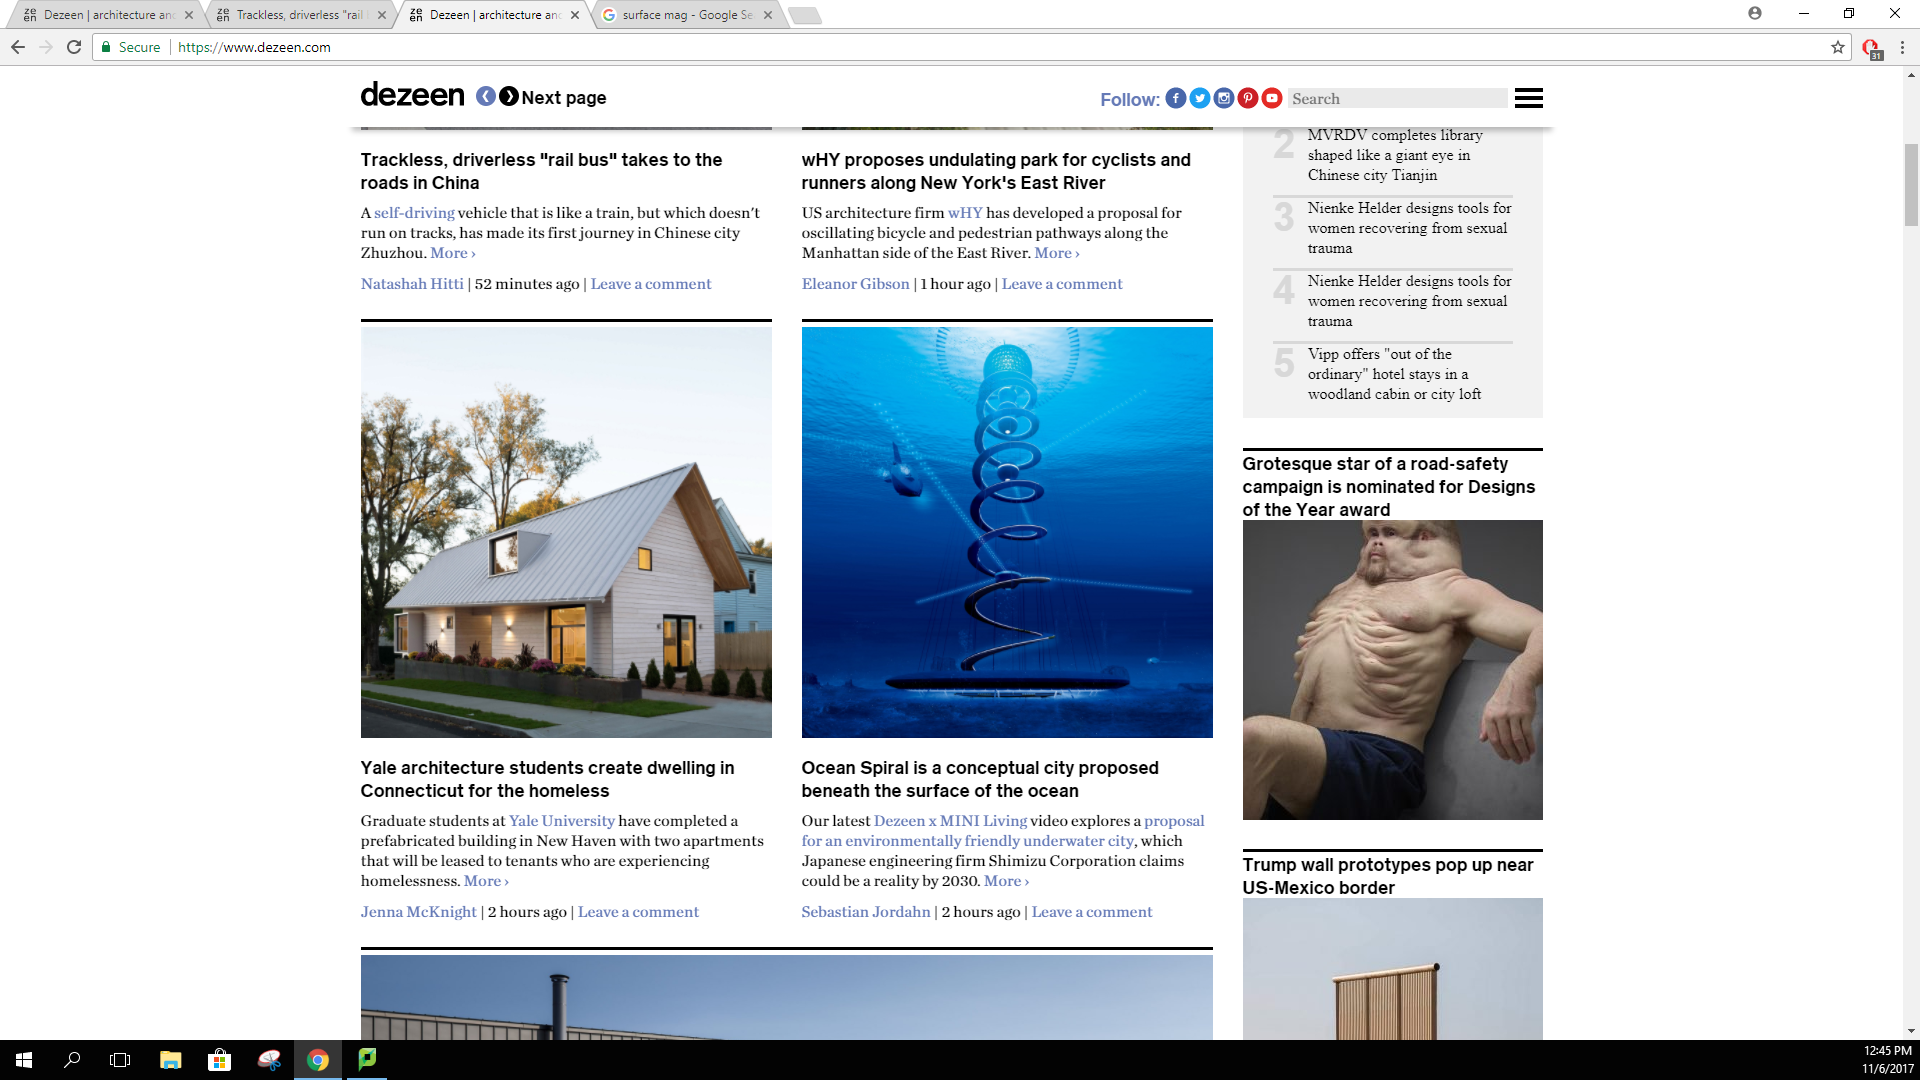Image resolution: width=1920 pixels, height=1080 pixels.
Task: Bookmark this page with the star icon
Action: [1838, 47]
